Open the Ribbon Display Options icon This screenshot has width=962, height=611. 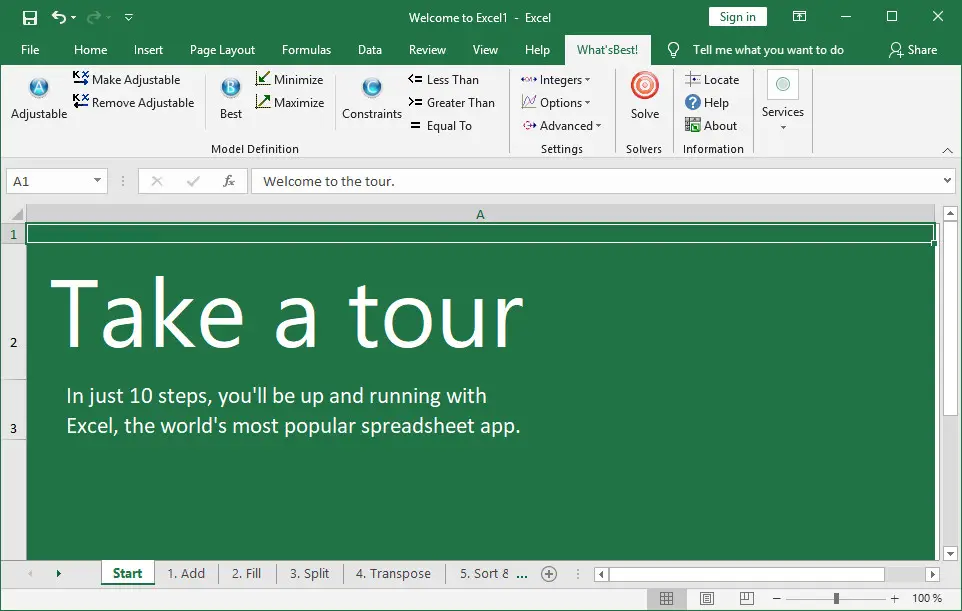coord(799,17)
